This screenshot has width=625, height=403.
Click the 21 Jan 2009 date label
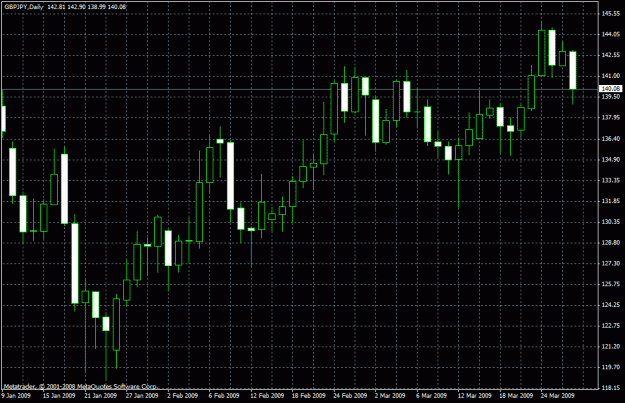100,396
